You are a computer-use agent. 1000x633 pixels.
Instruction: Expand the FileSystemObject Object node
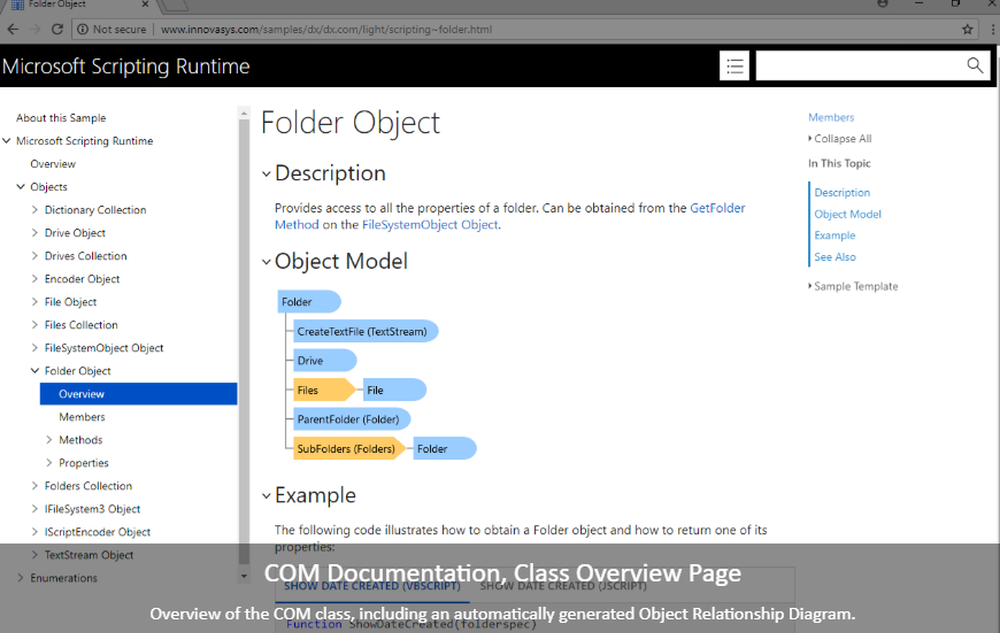coord(35,347)
